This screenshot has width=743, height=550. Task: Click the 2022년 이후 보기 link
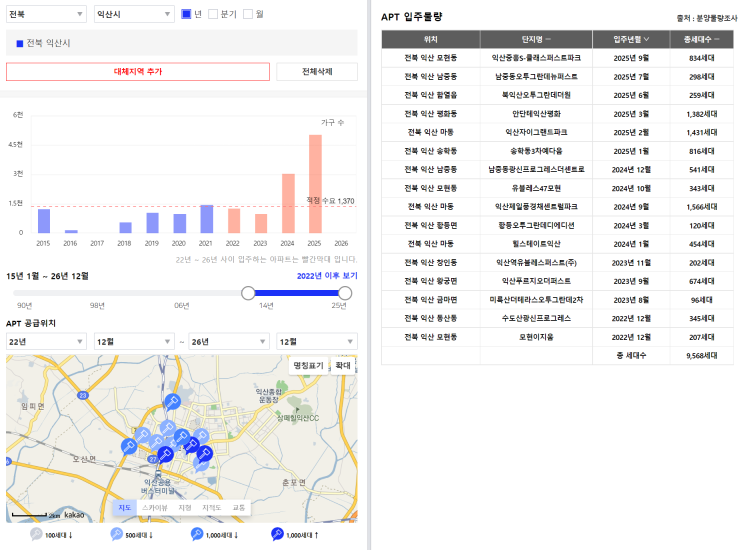327,276
